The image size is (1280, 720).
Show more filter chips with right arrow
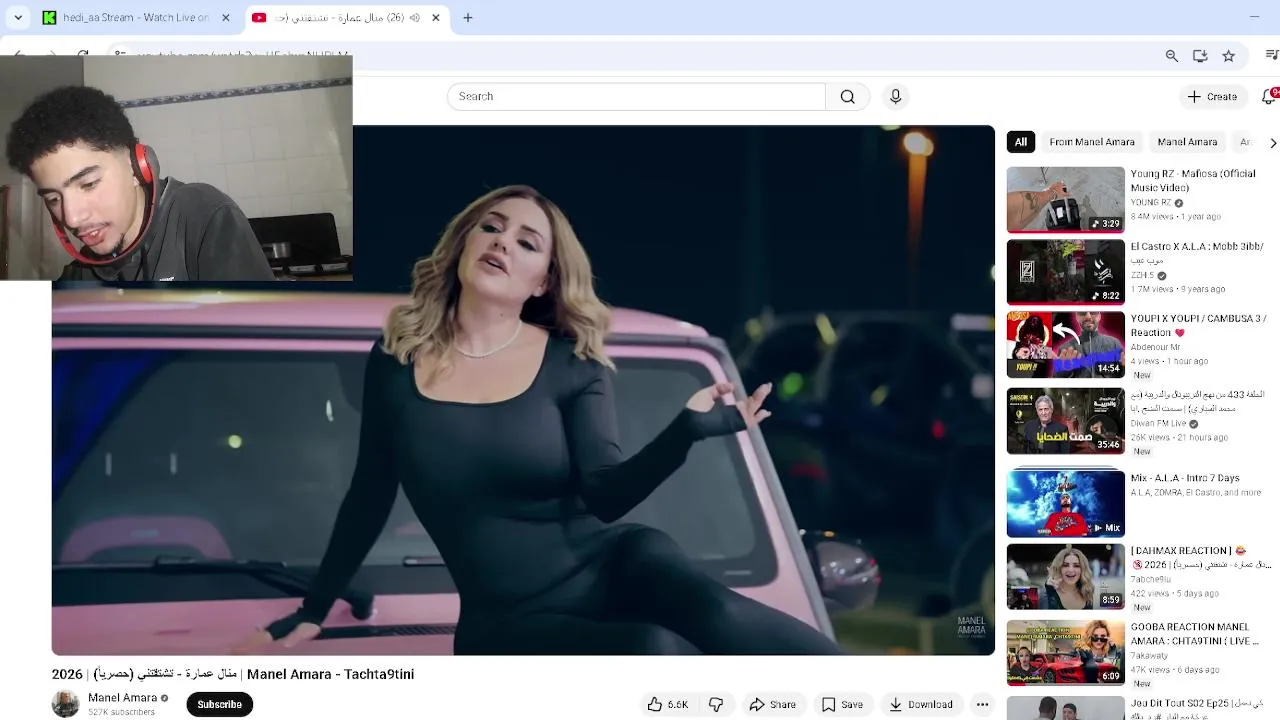(x=1272, y=143)
